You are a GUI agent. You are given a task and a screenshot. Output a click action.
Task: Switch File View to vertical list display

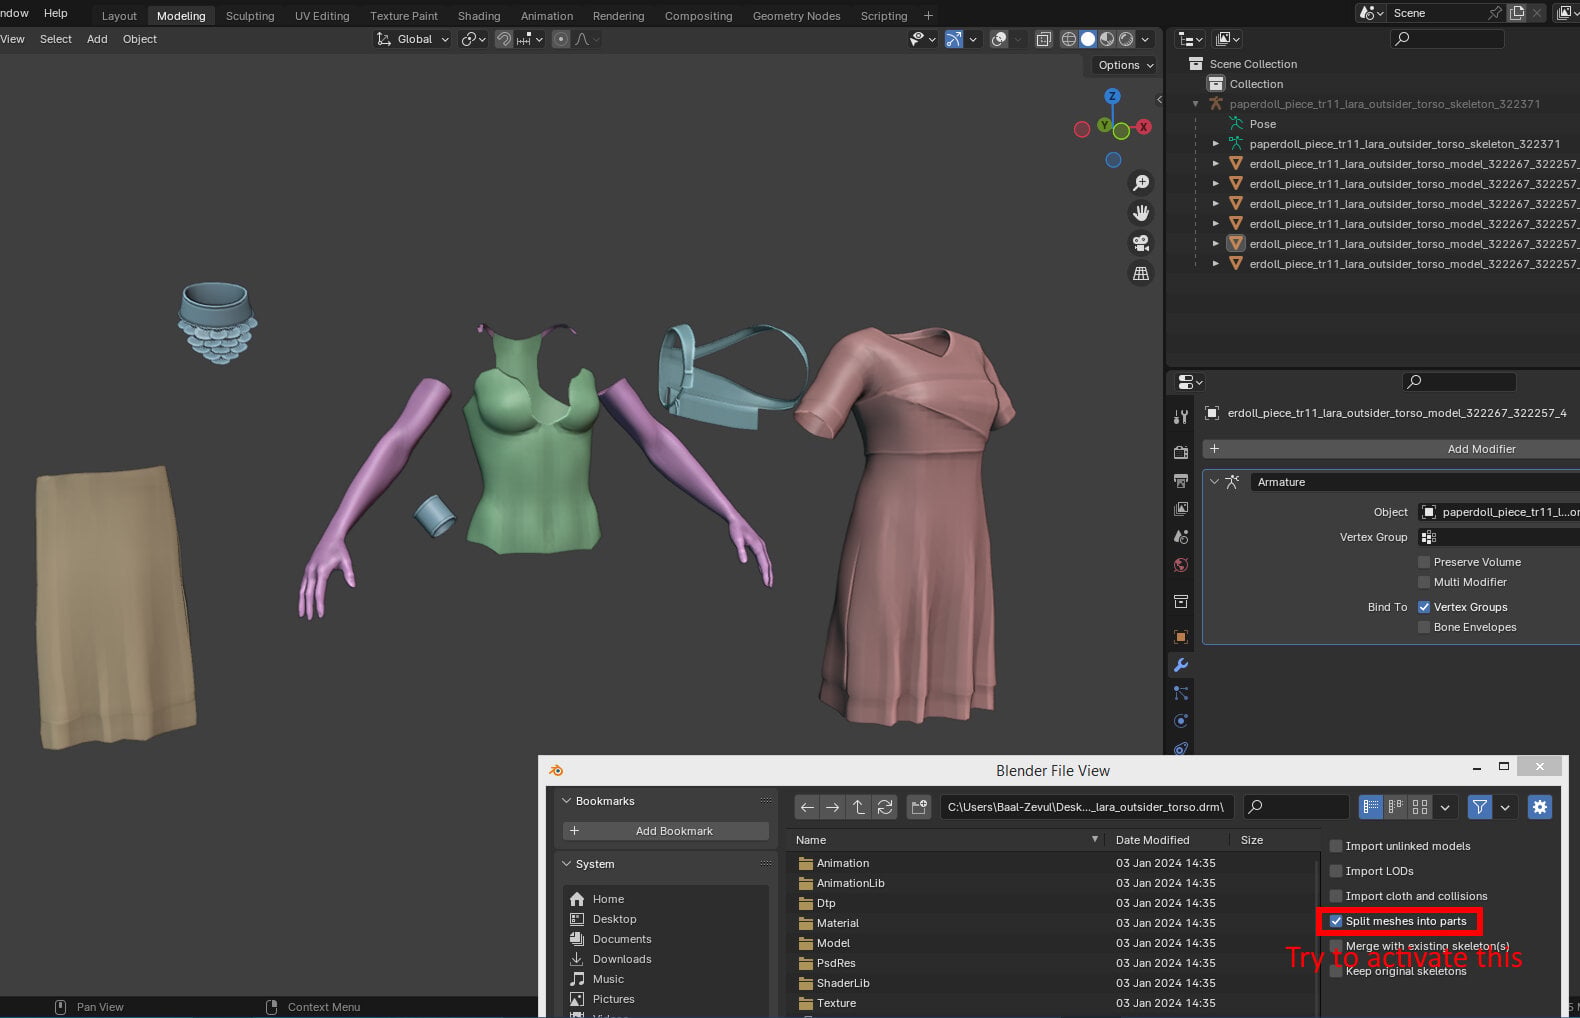click(1371, 807)
